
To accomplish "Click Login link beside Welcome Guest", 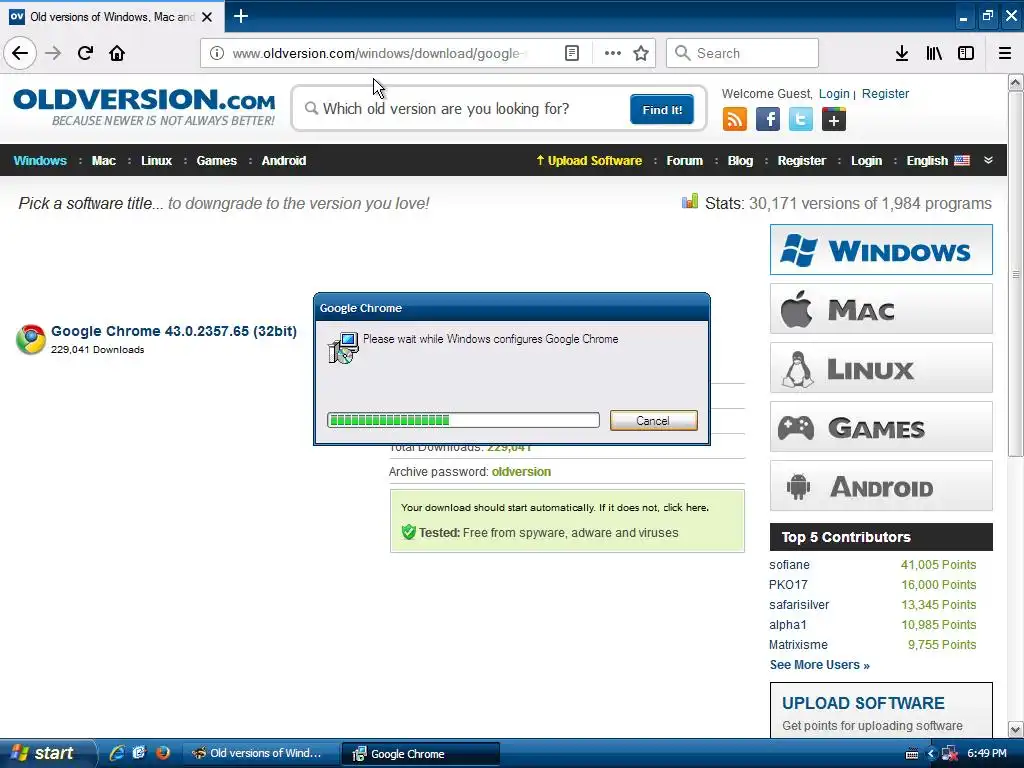I will [834, 93].
